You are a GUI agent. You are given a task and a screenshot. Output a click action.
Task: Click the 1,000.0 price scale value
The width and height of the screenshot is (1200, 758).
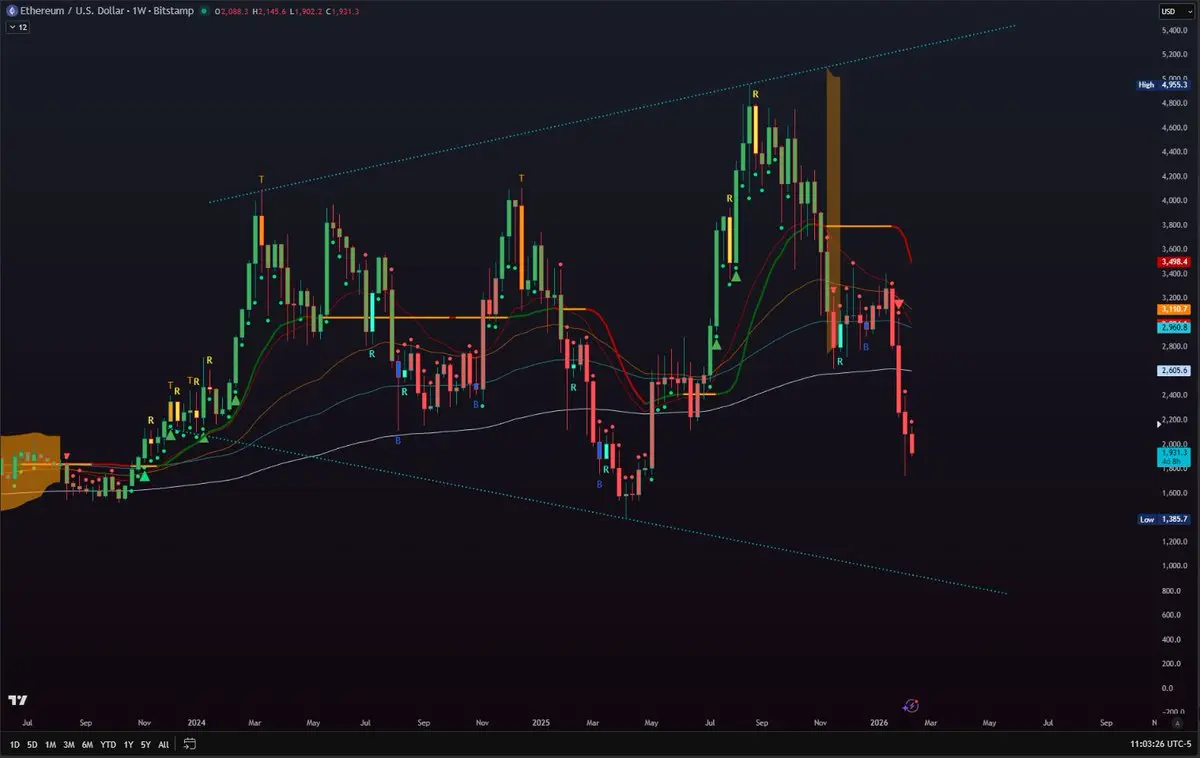coord(1174,566)
